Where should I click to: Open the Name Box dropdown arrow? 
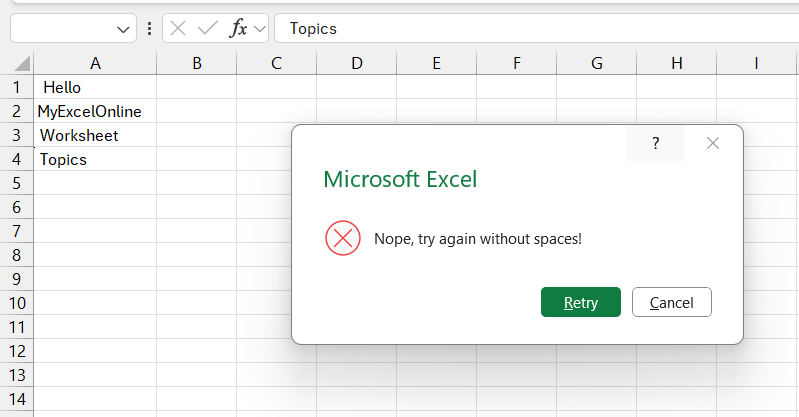click(123, 29)
